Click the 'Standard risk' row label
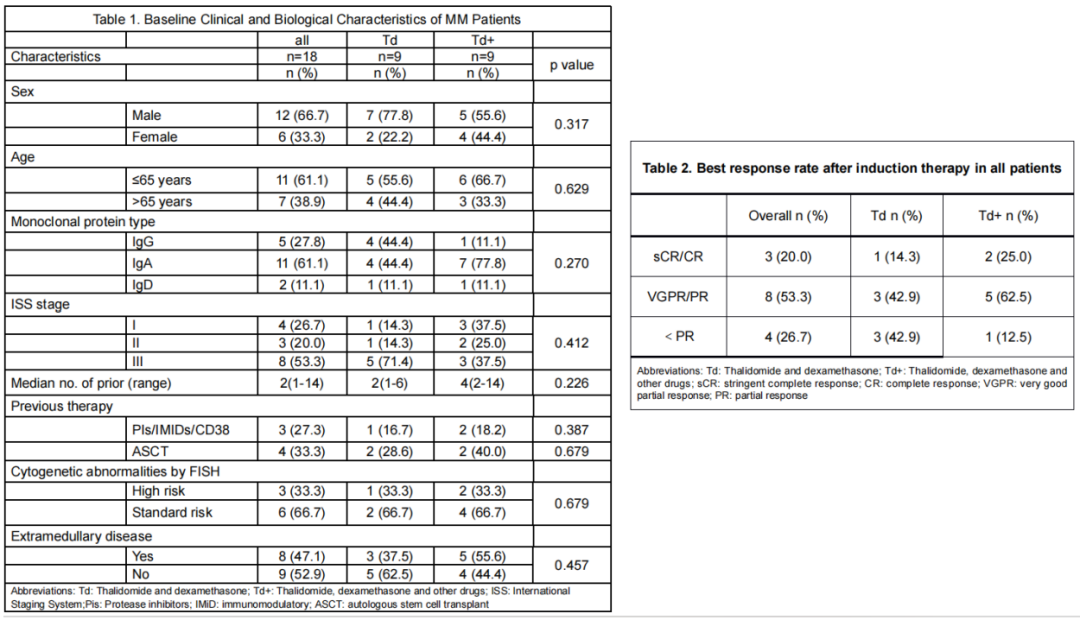 [x=172, y=513]
